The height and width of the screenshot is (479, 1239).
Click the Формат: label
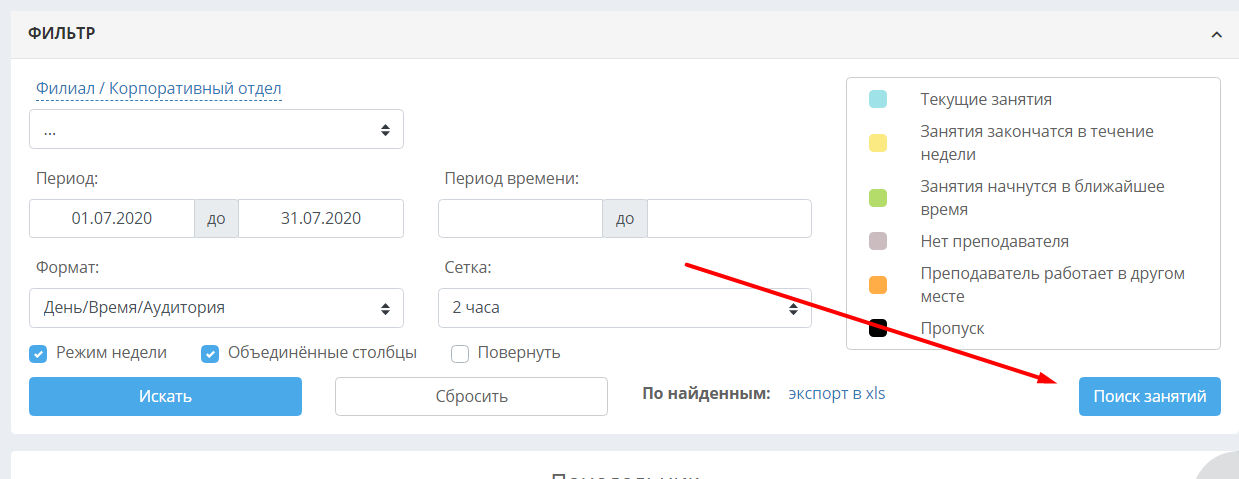[69, 268]
